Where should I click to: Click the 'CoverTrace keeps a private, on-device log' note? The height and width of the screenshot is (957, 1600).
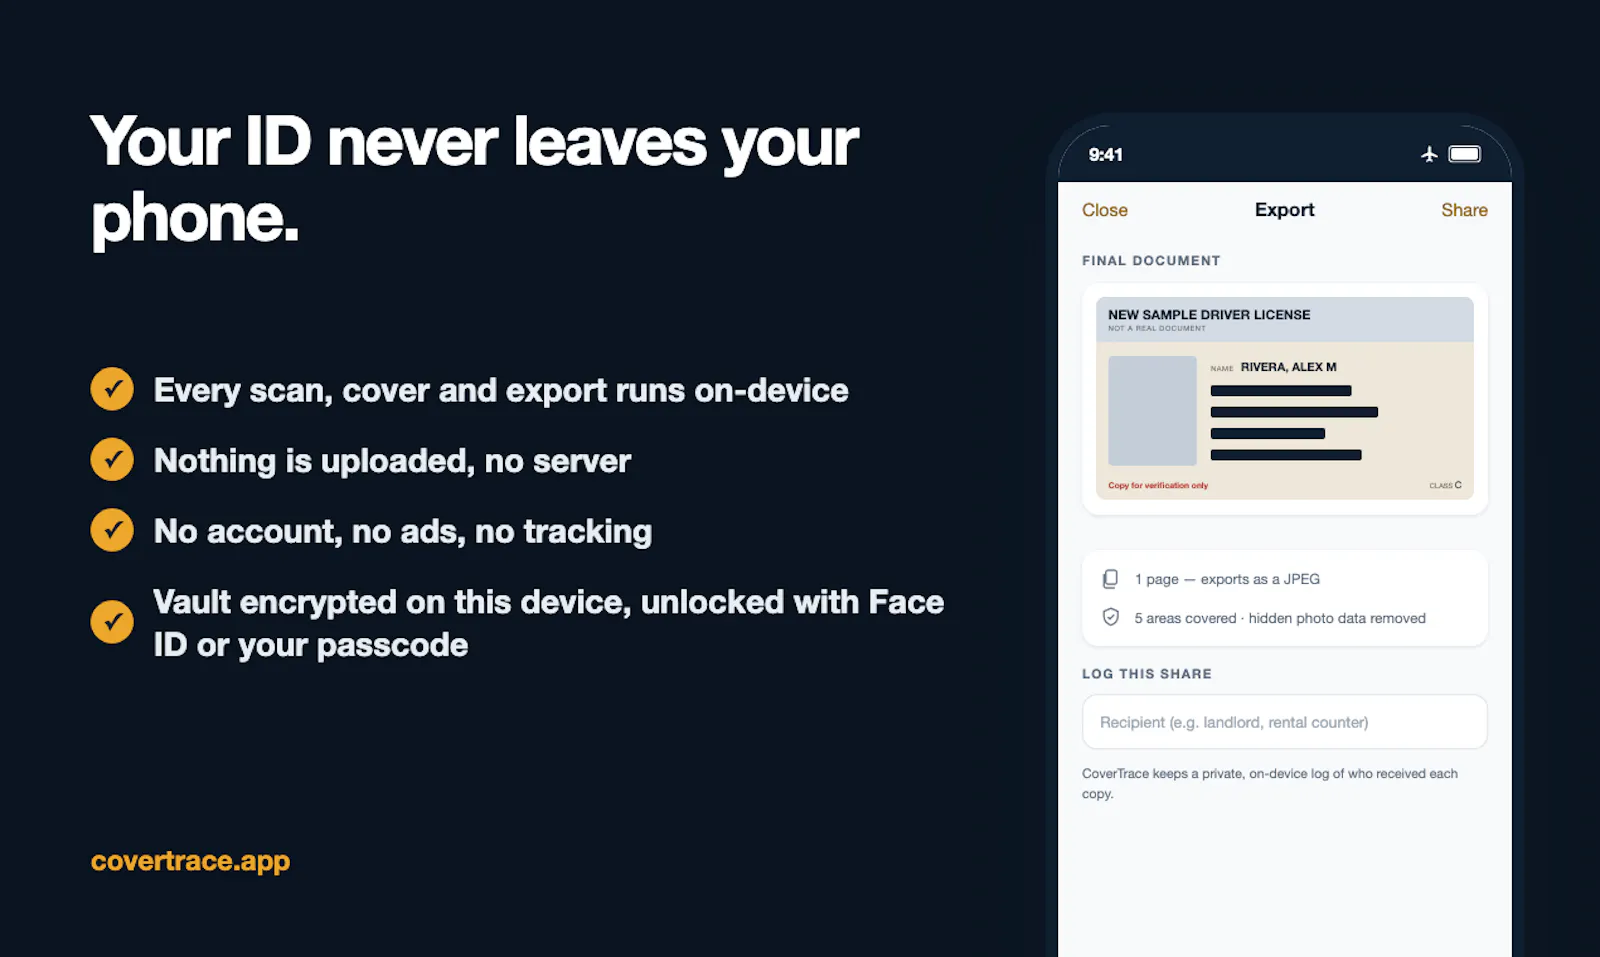(x=1270, y=783)
